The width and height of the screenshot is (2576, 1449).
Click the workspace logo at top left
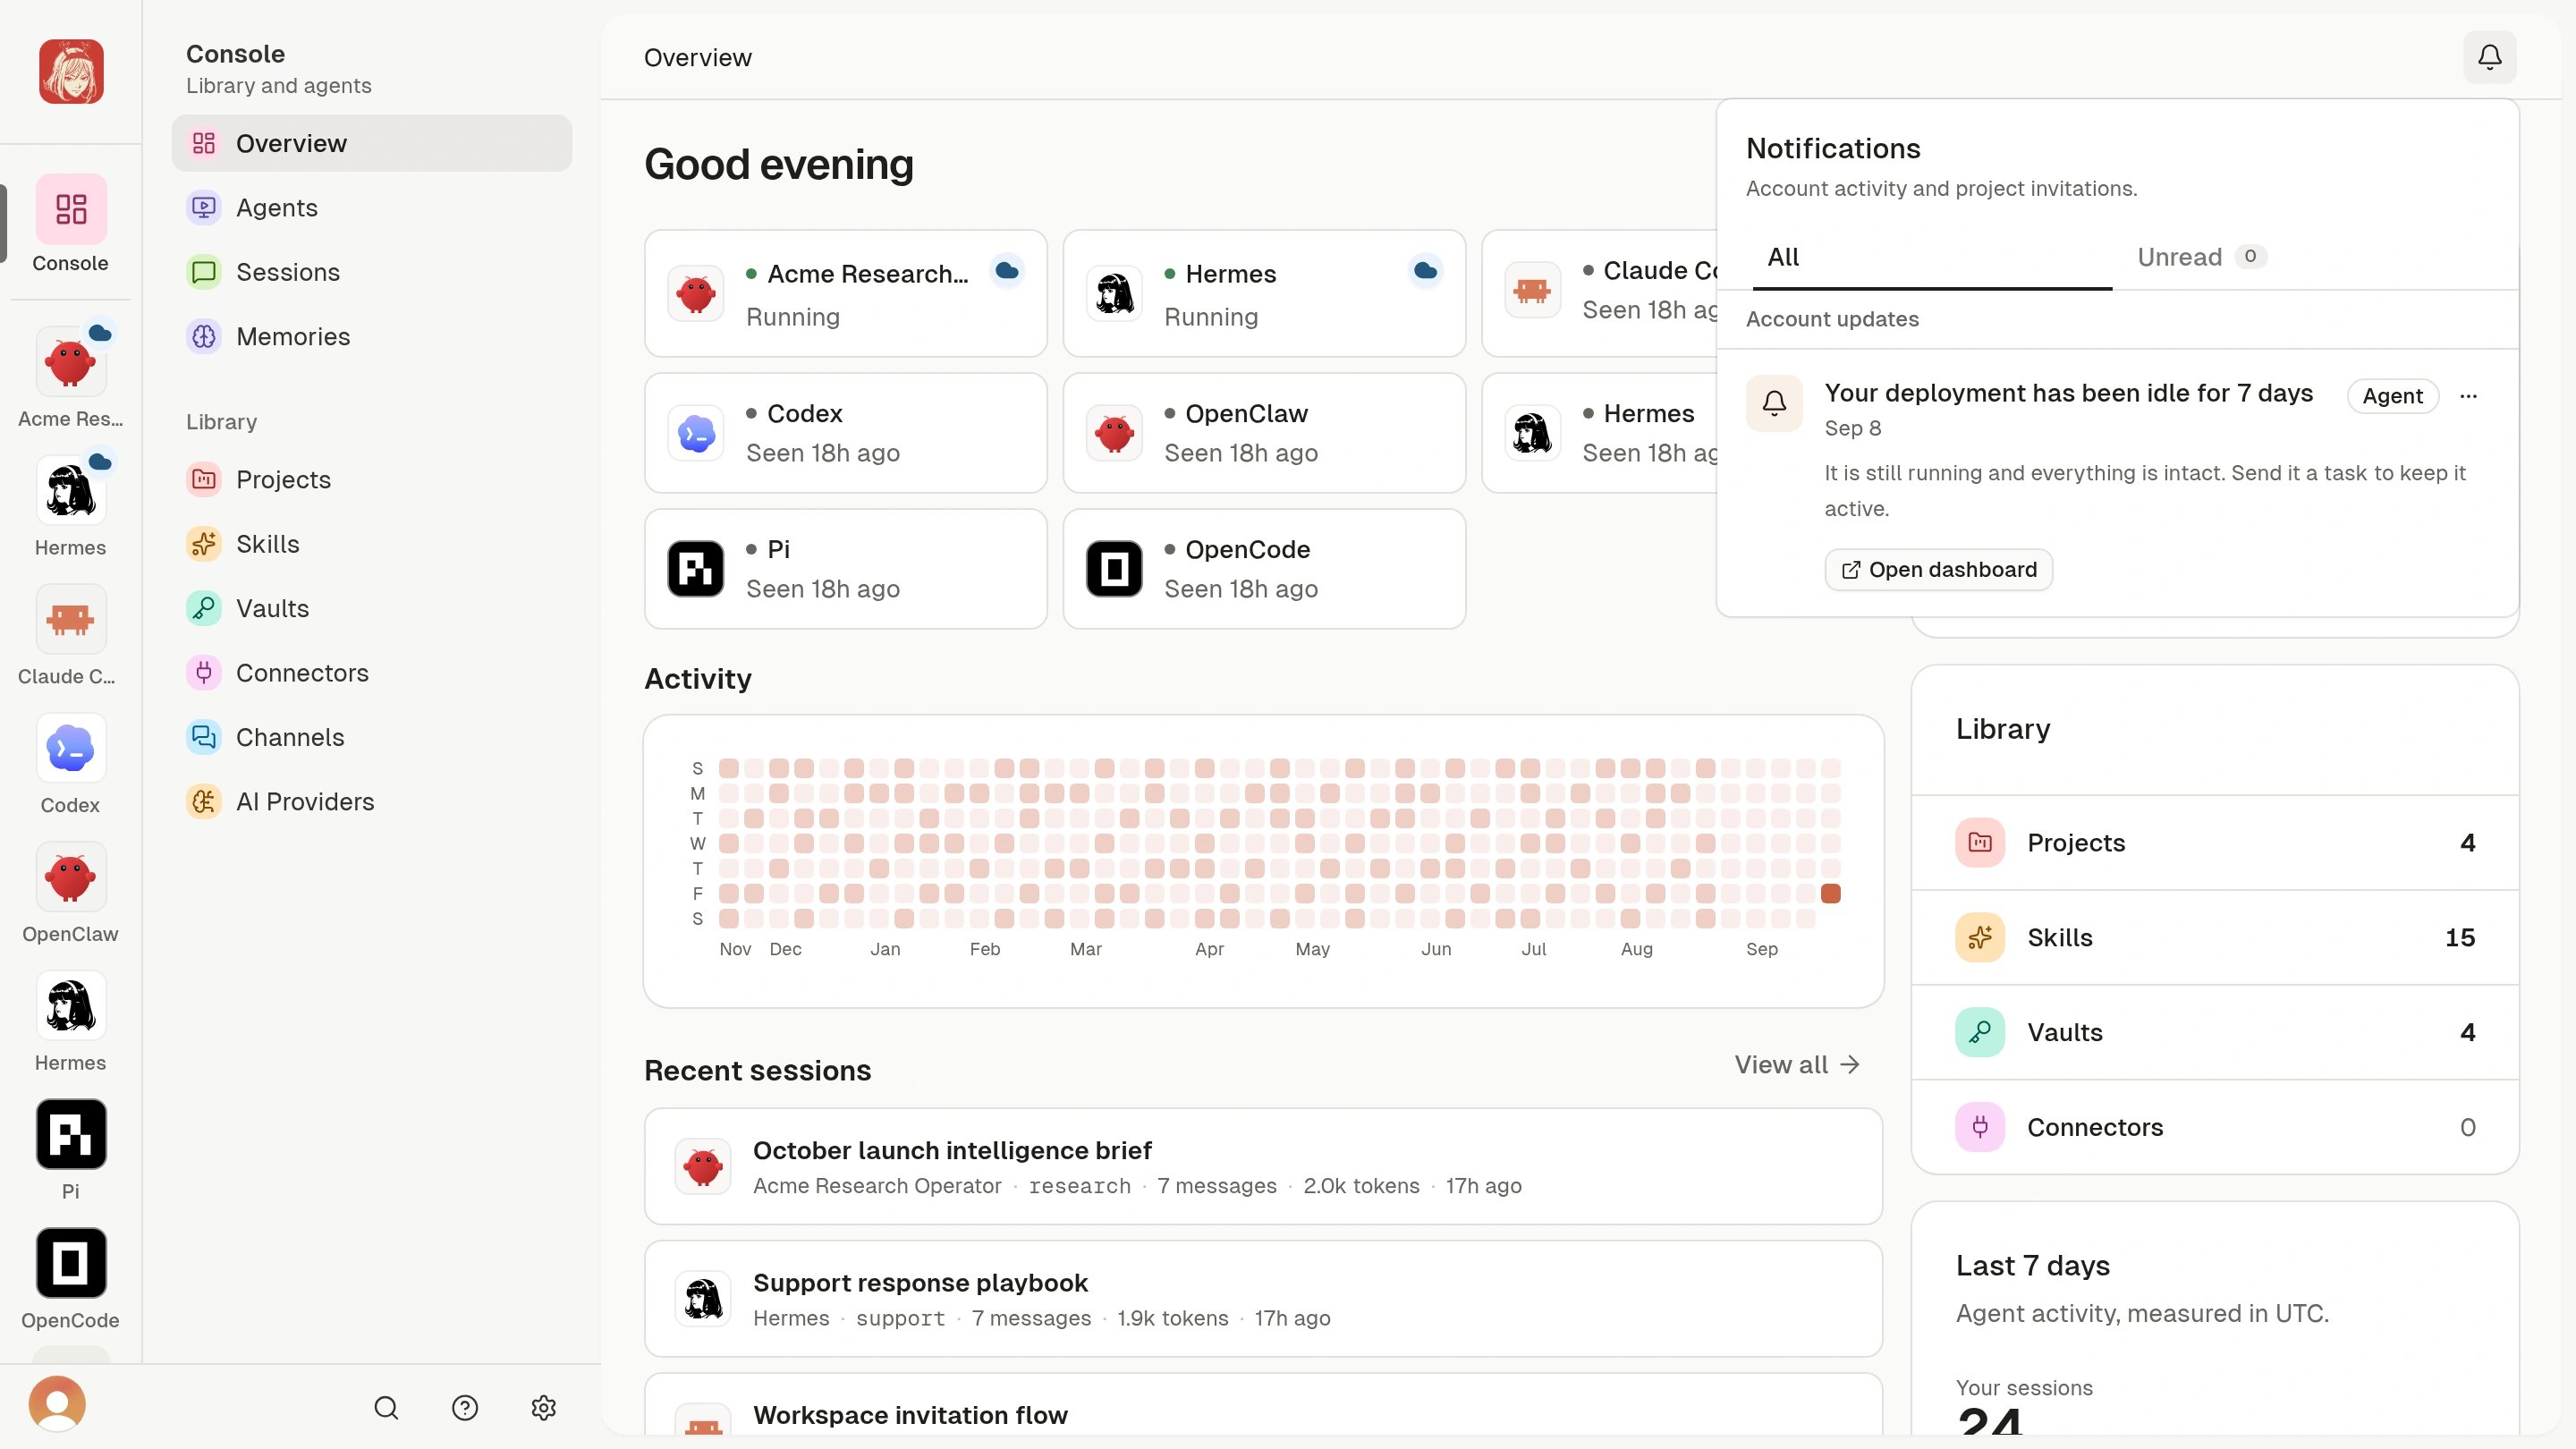(x=71, y=71)
